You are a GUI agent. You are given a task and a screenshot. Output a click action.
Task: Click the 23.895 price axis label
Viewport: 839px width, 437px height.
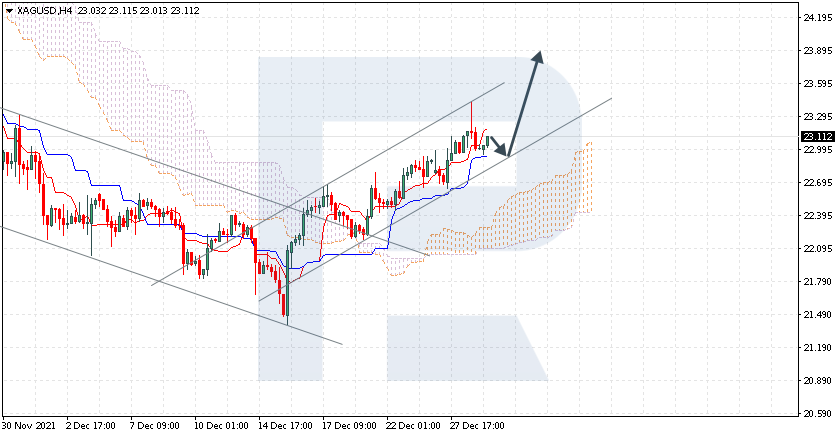818,51
